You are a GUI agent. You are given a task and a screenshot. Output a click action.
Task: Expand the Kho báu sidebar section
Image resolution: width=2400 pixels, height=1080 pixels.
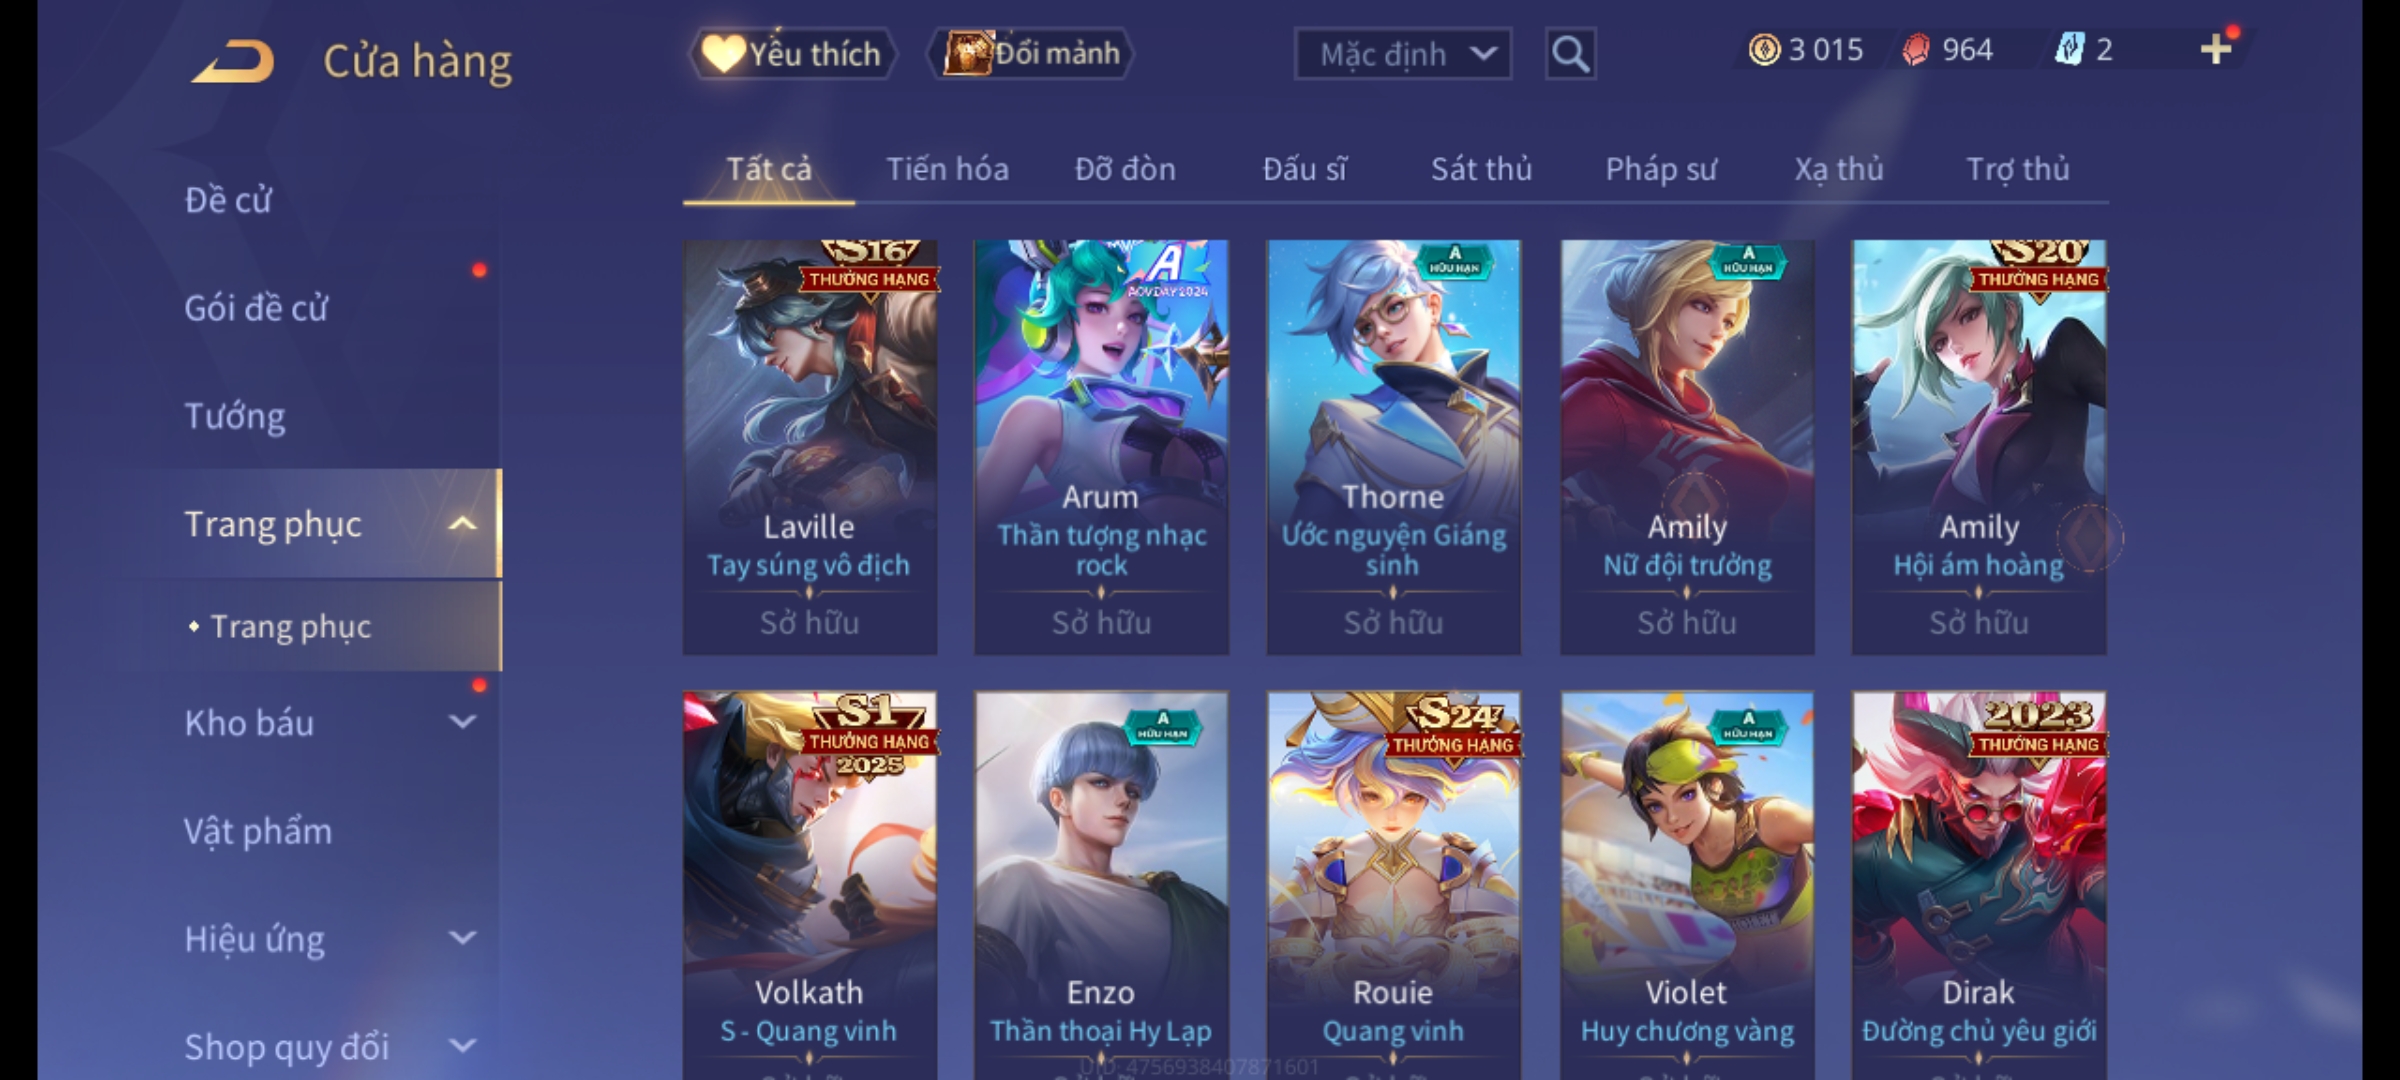click(462, 722)
